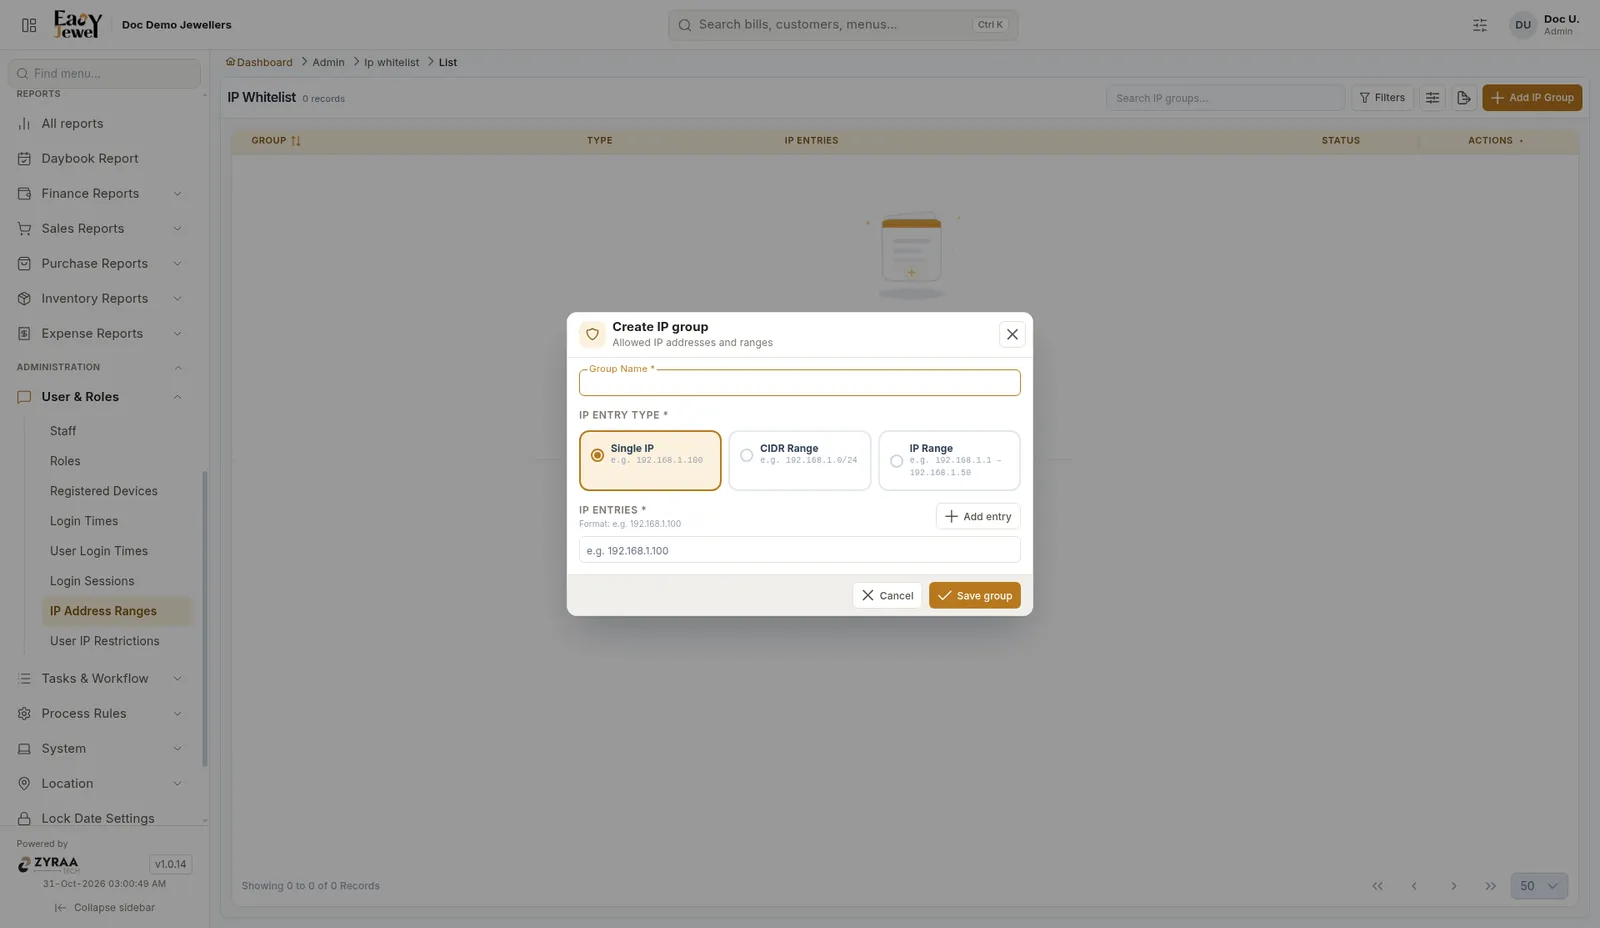Click the Add entry button
Image resolution: width=1600 pixels, height=928 pixels.
point(978,516)
